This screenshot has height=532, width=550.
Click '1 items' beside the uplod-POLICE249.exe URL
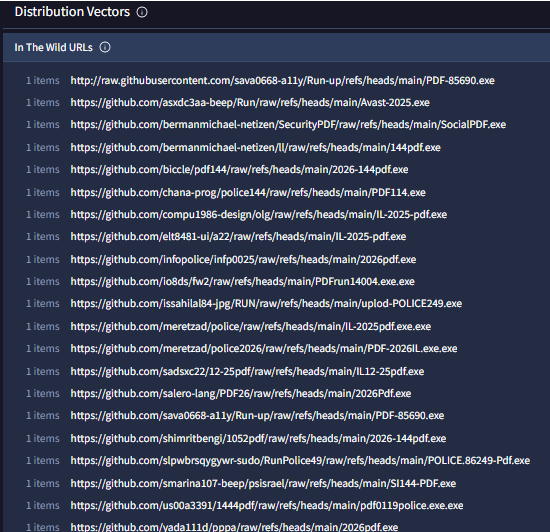pos(43,304)
